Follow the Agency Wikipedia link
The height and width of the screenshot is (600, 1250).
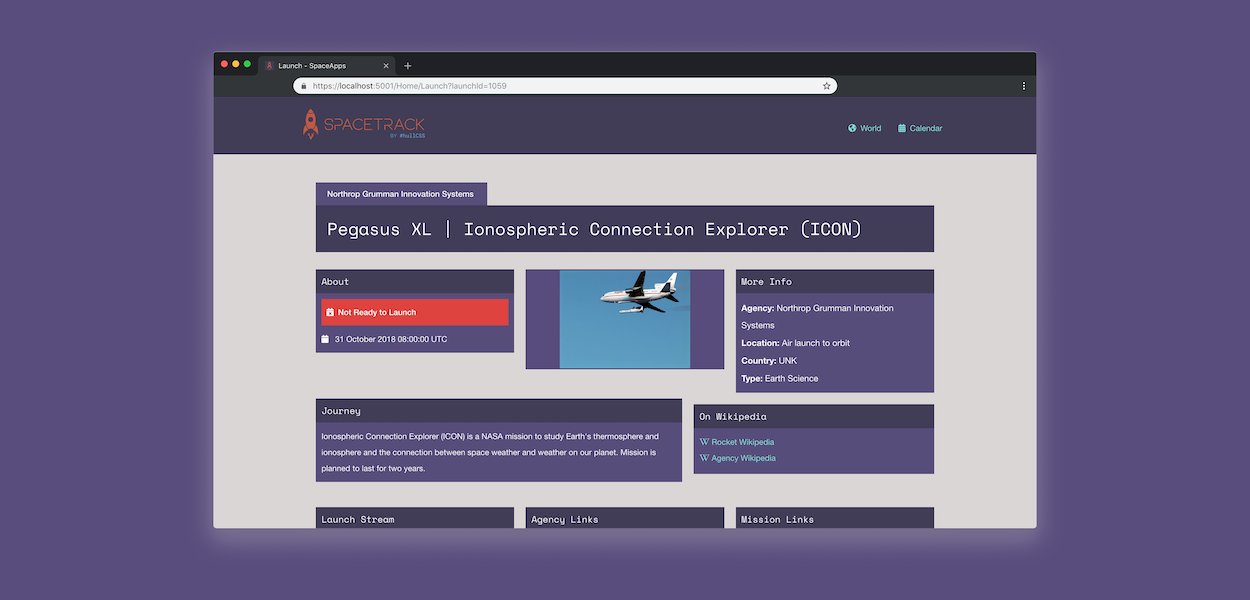coord(743,458)
